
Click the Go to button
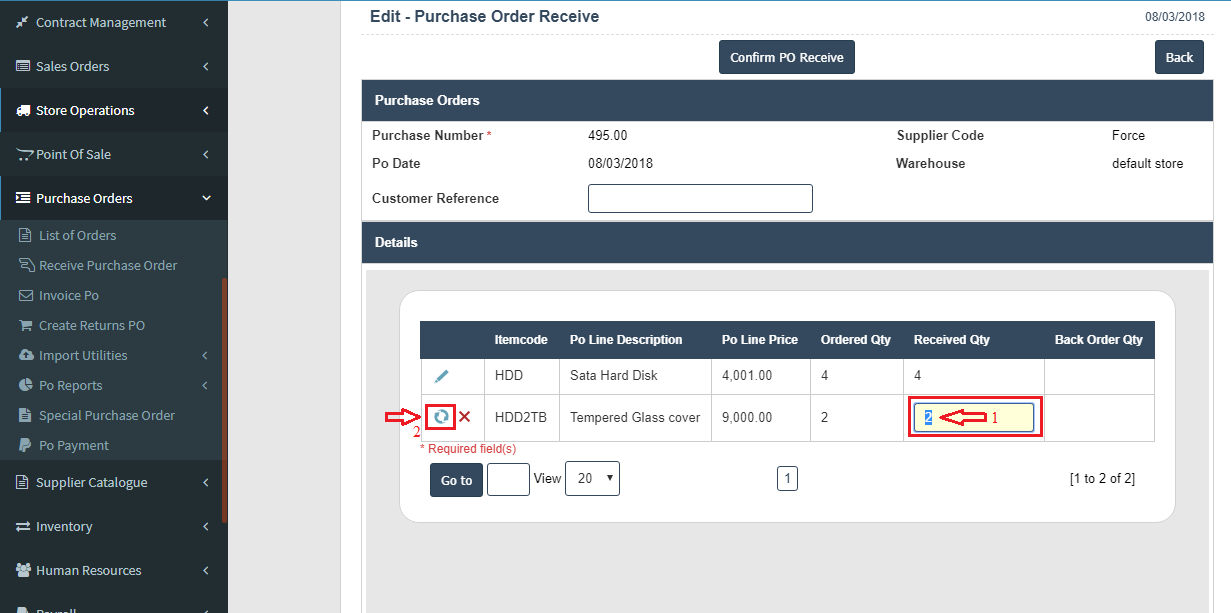pyautogui.click(x=456, y=480)
